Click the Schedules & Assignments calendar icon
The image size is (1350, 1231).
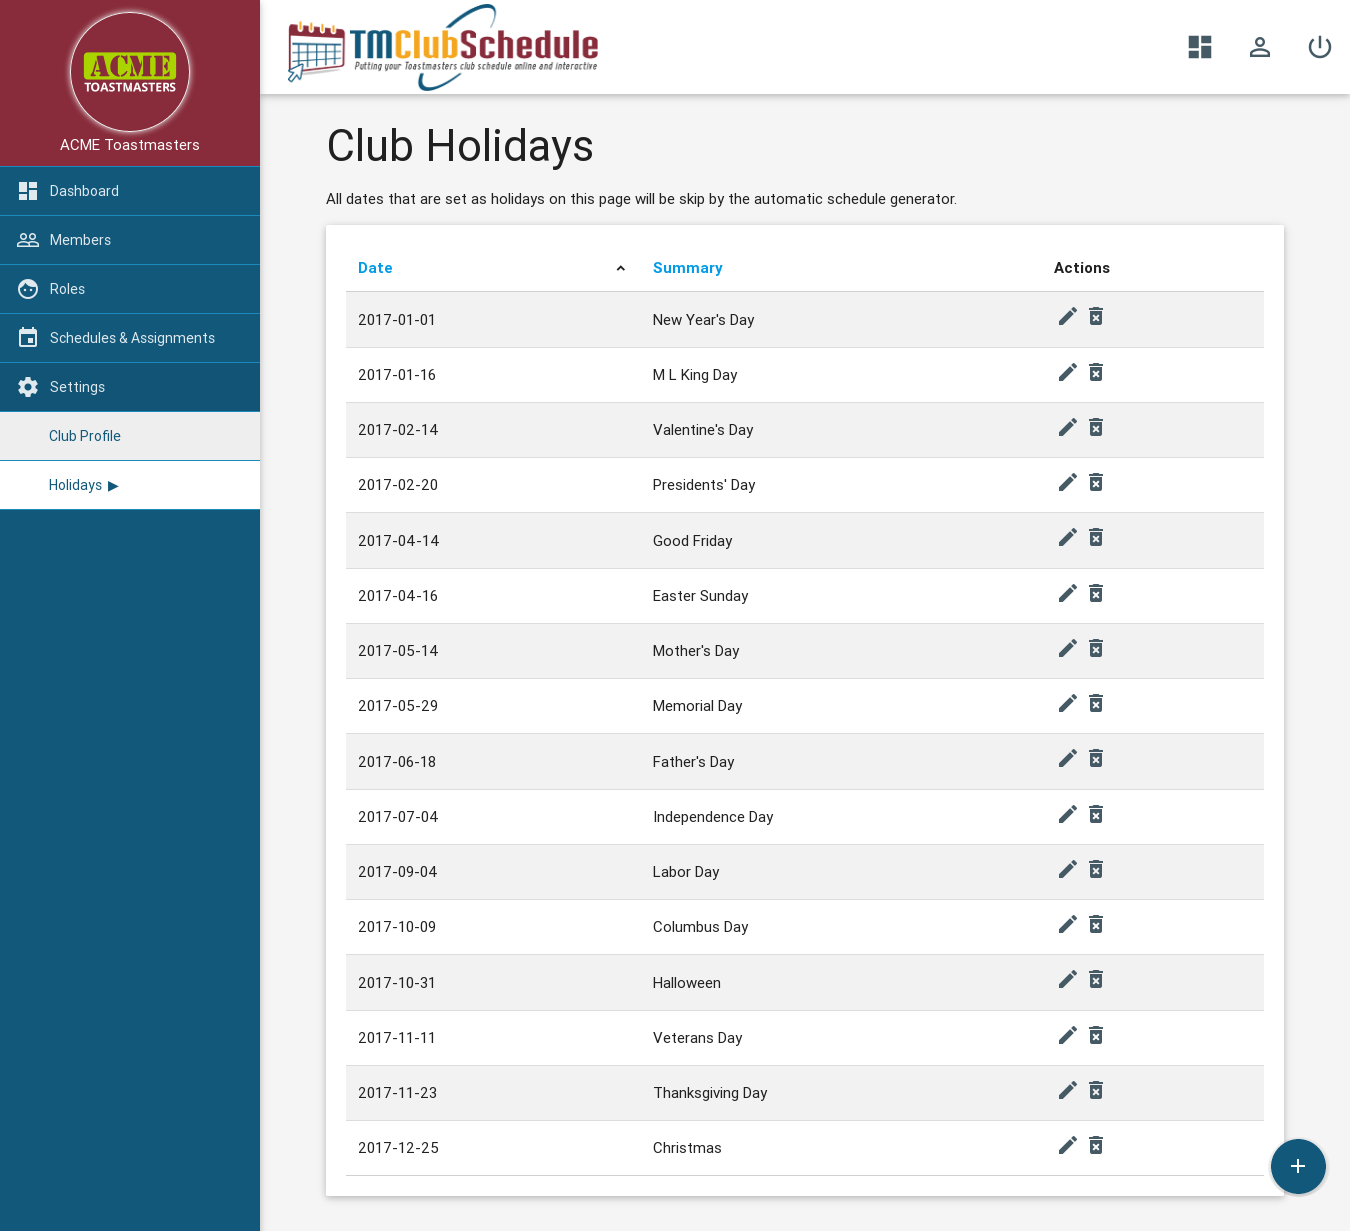27,338
